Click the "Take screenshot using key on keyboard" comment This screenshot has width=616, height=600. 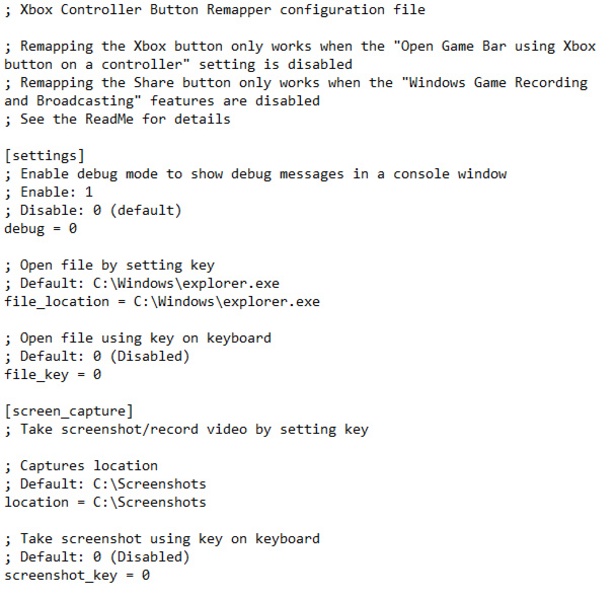(162, 538)
